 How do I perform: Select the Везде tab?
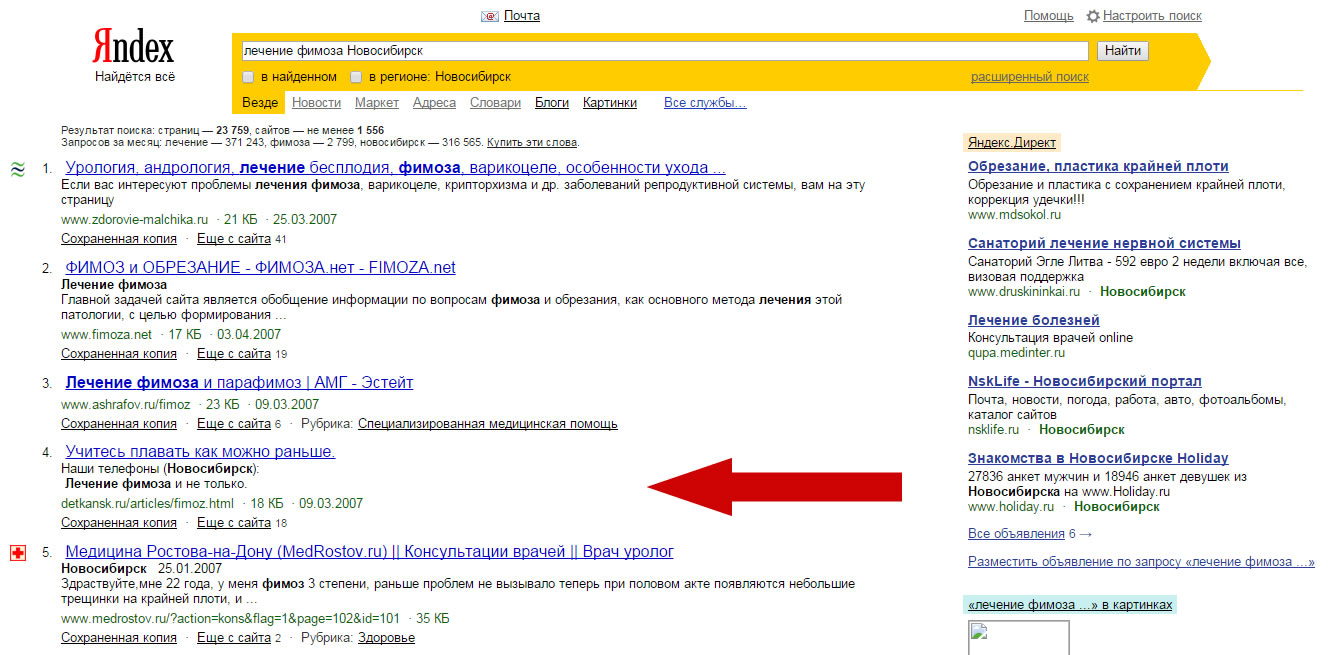click(x=260, y=103)
